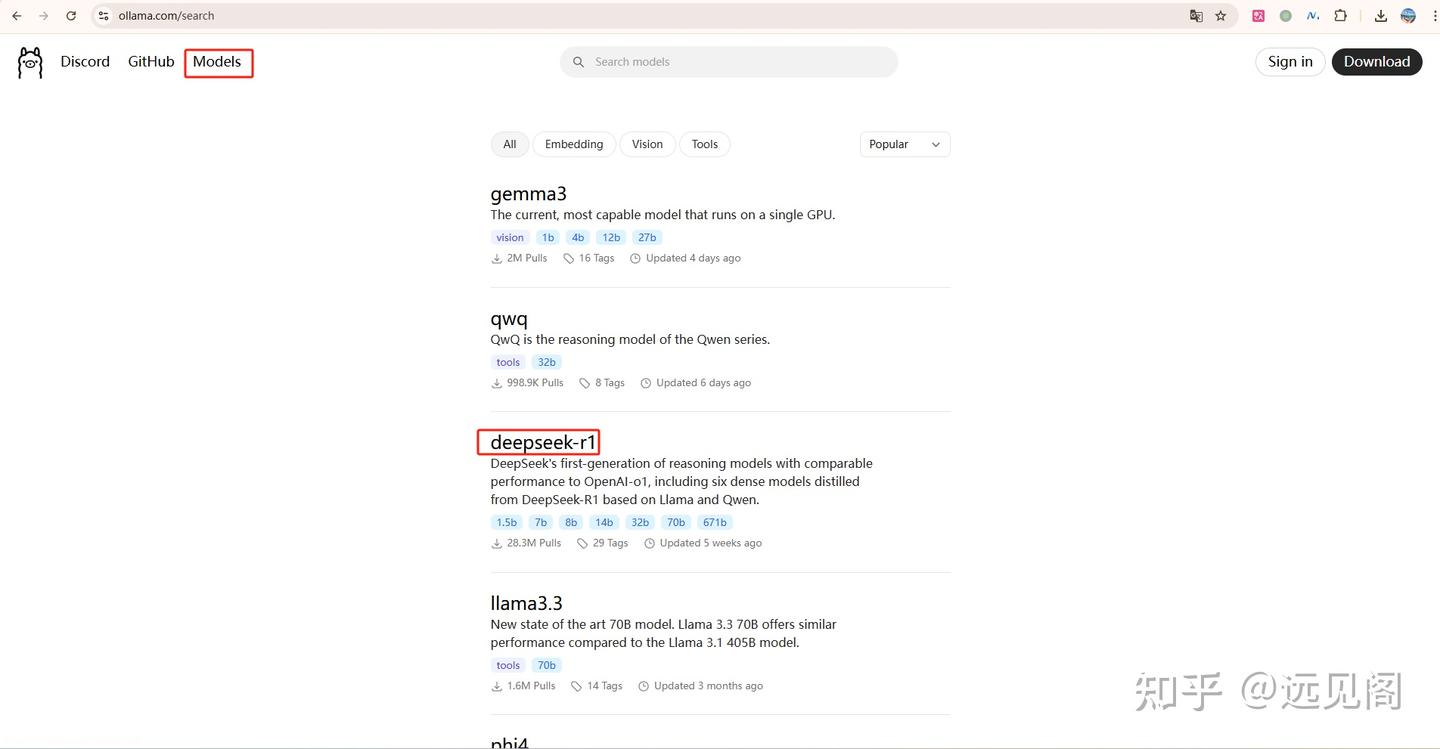
Task: Enable the Tools model filter
Action: (x=704, y=143)
